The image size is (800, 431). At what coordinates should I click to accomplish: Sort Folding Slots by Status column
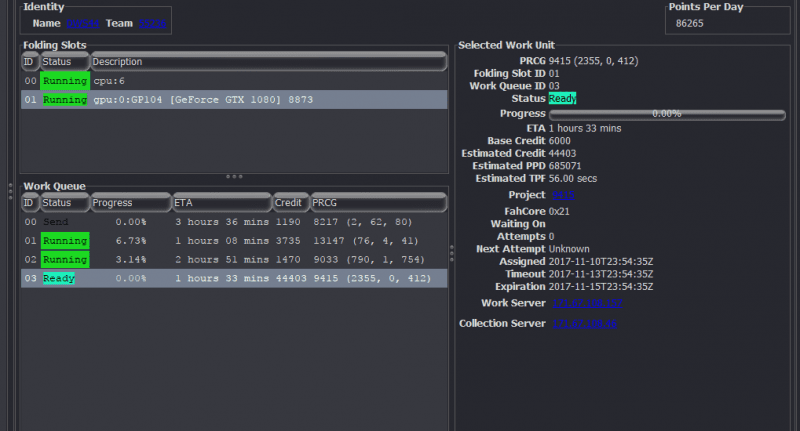click(x=65, y=62)
